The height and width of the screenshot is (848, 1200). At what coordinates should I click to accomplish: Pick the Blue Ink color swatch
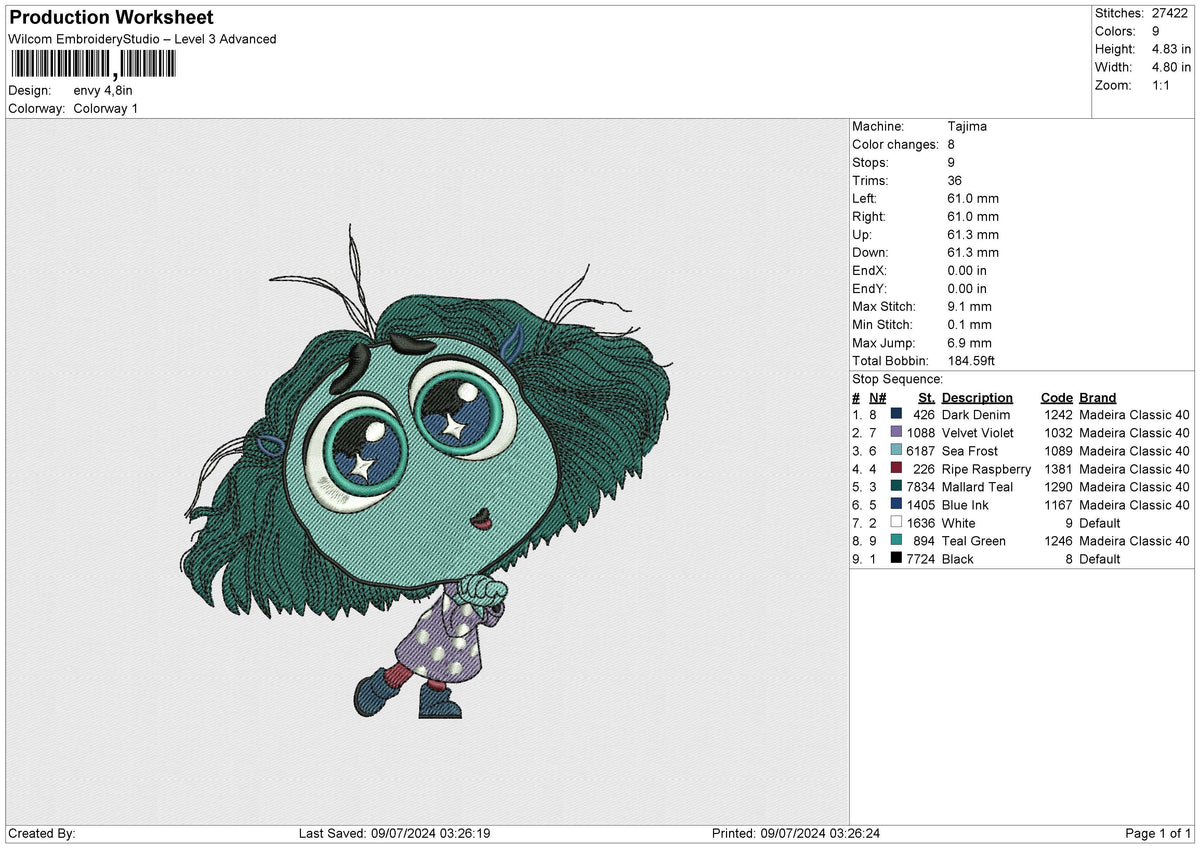click(x=896, y=504)
